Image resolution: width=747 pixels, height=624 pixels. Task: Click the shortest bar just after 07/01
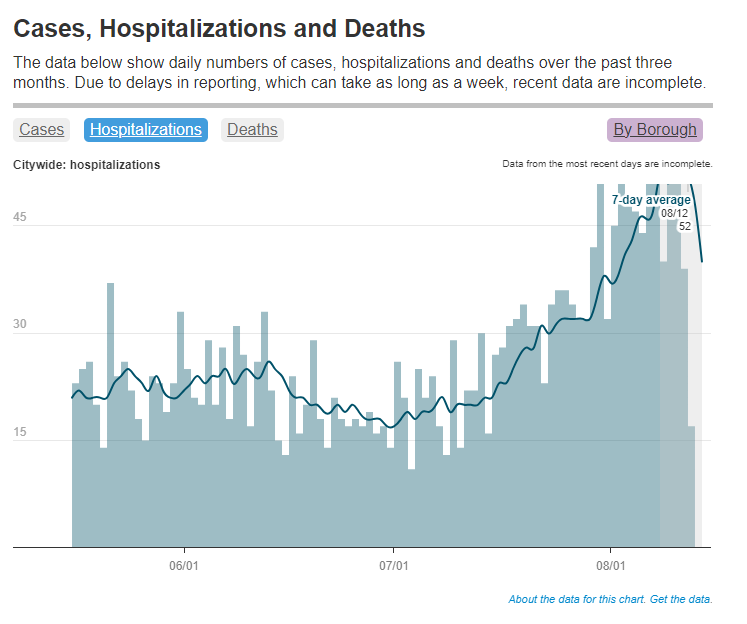pyautogui.click(x=411, y=508)
